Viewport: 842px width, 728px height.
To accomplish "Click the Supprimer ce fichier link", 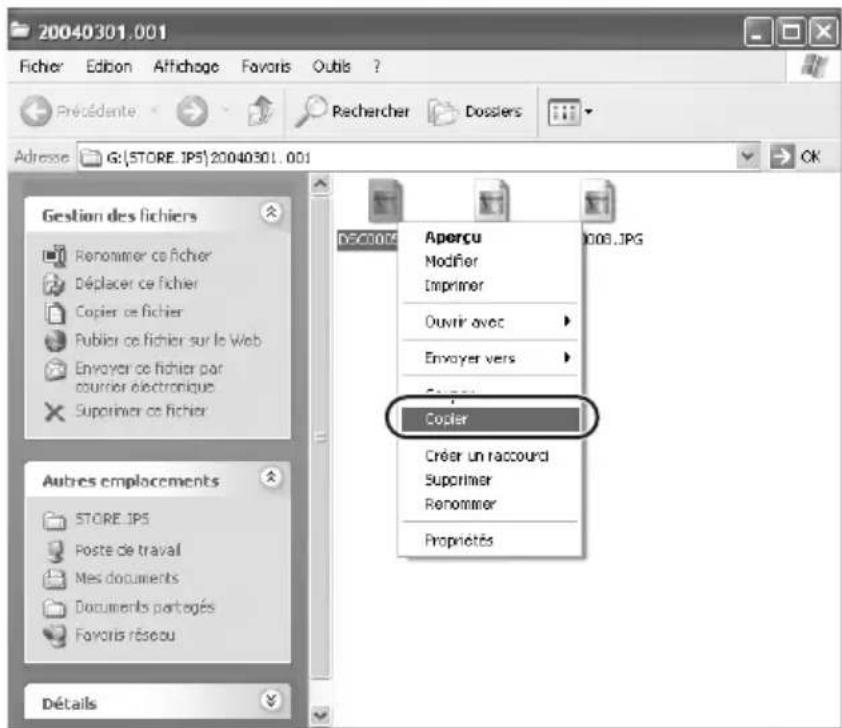I will [x=141, y=411].
